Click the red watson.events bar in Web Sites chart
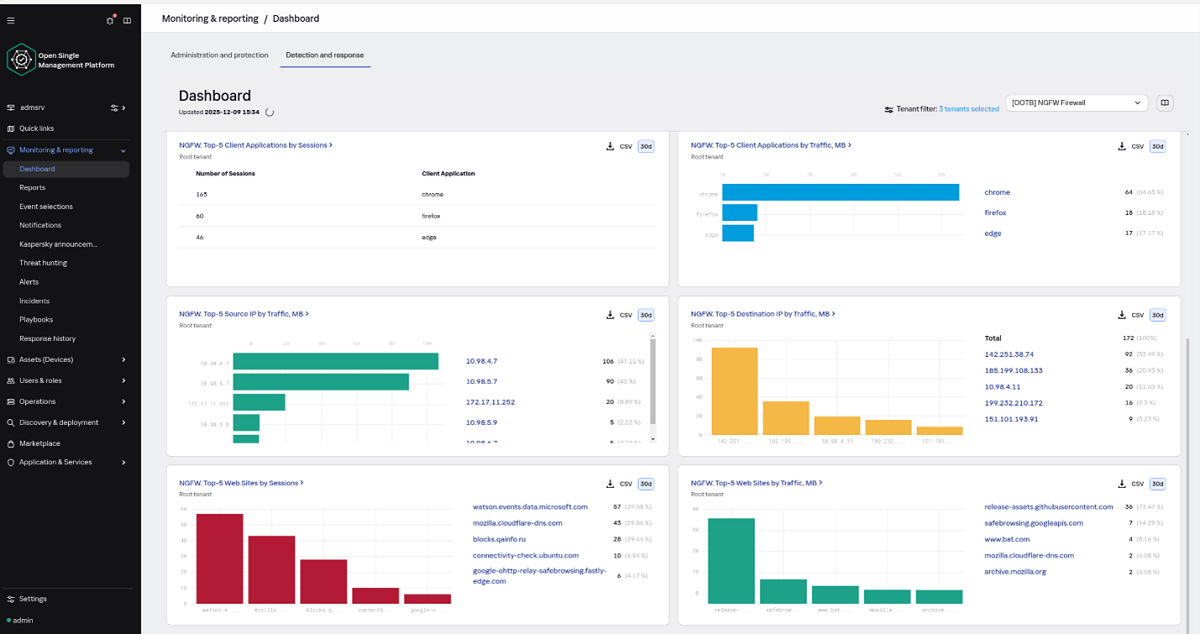The height and width of the screenshot is (634, 1200). point(219,558)
